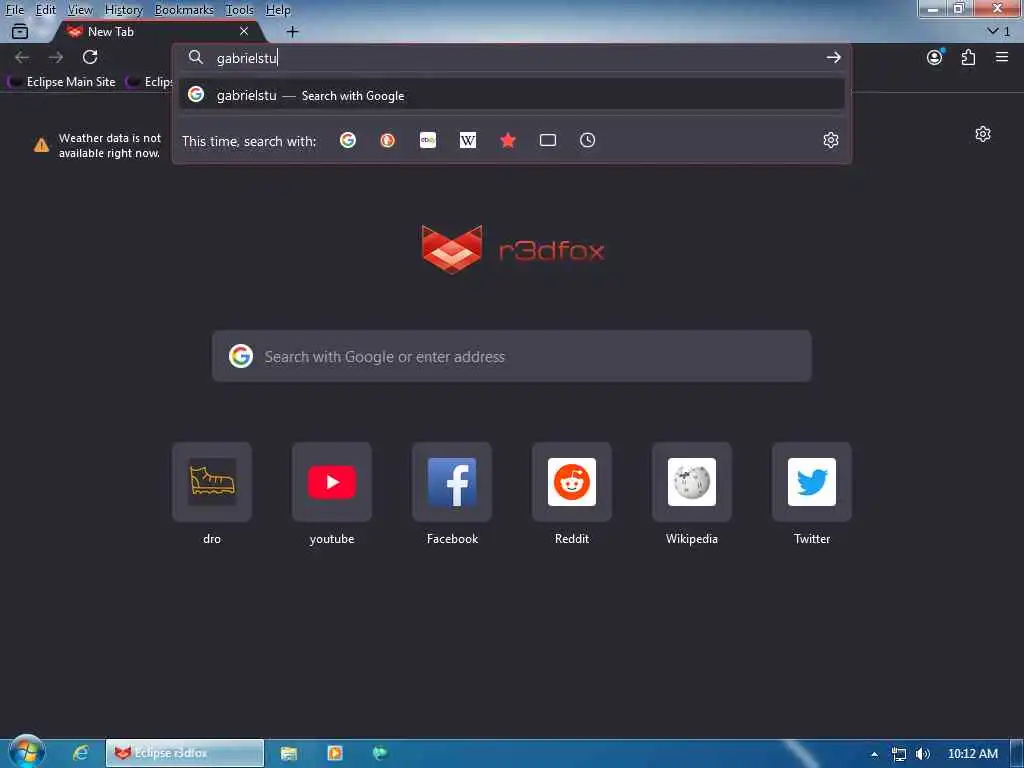Search this time with Wikipedia
Screen dimensions: 1024x768
coord(468,140)
